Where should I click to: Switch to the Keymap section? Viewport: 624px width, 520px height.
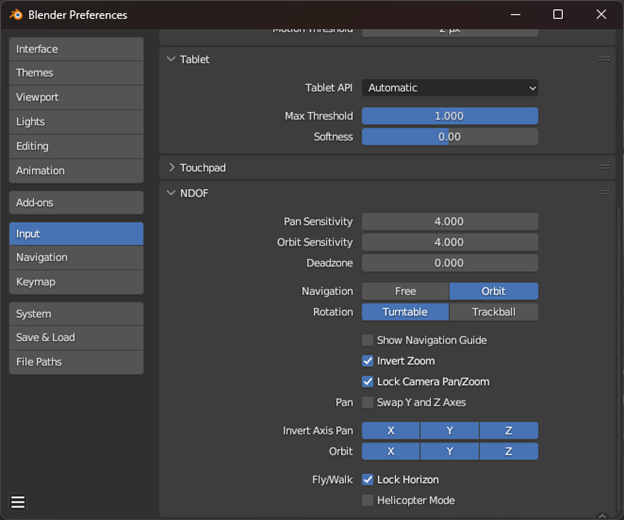(x=76, y=282)
